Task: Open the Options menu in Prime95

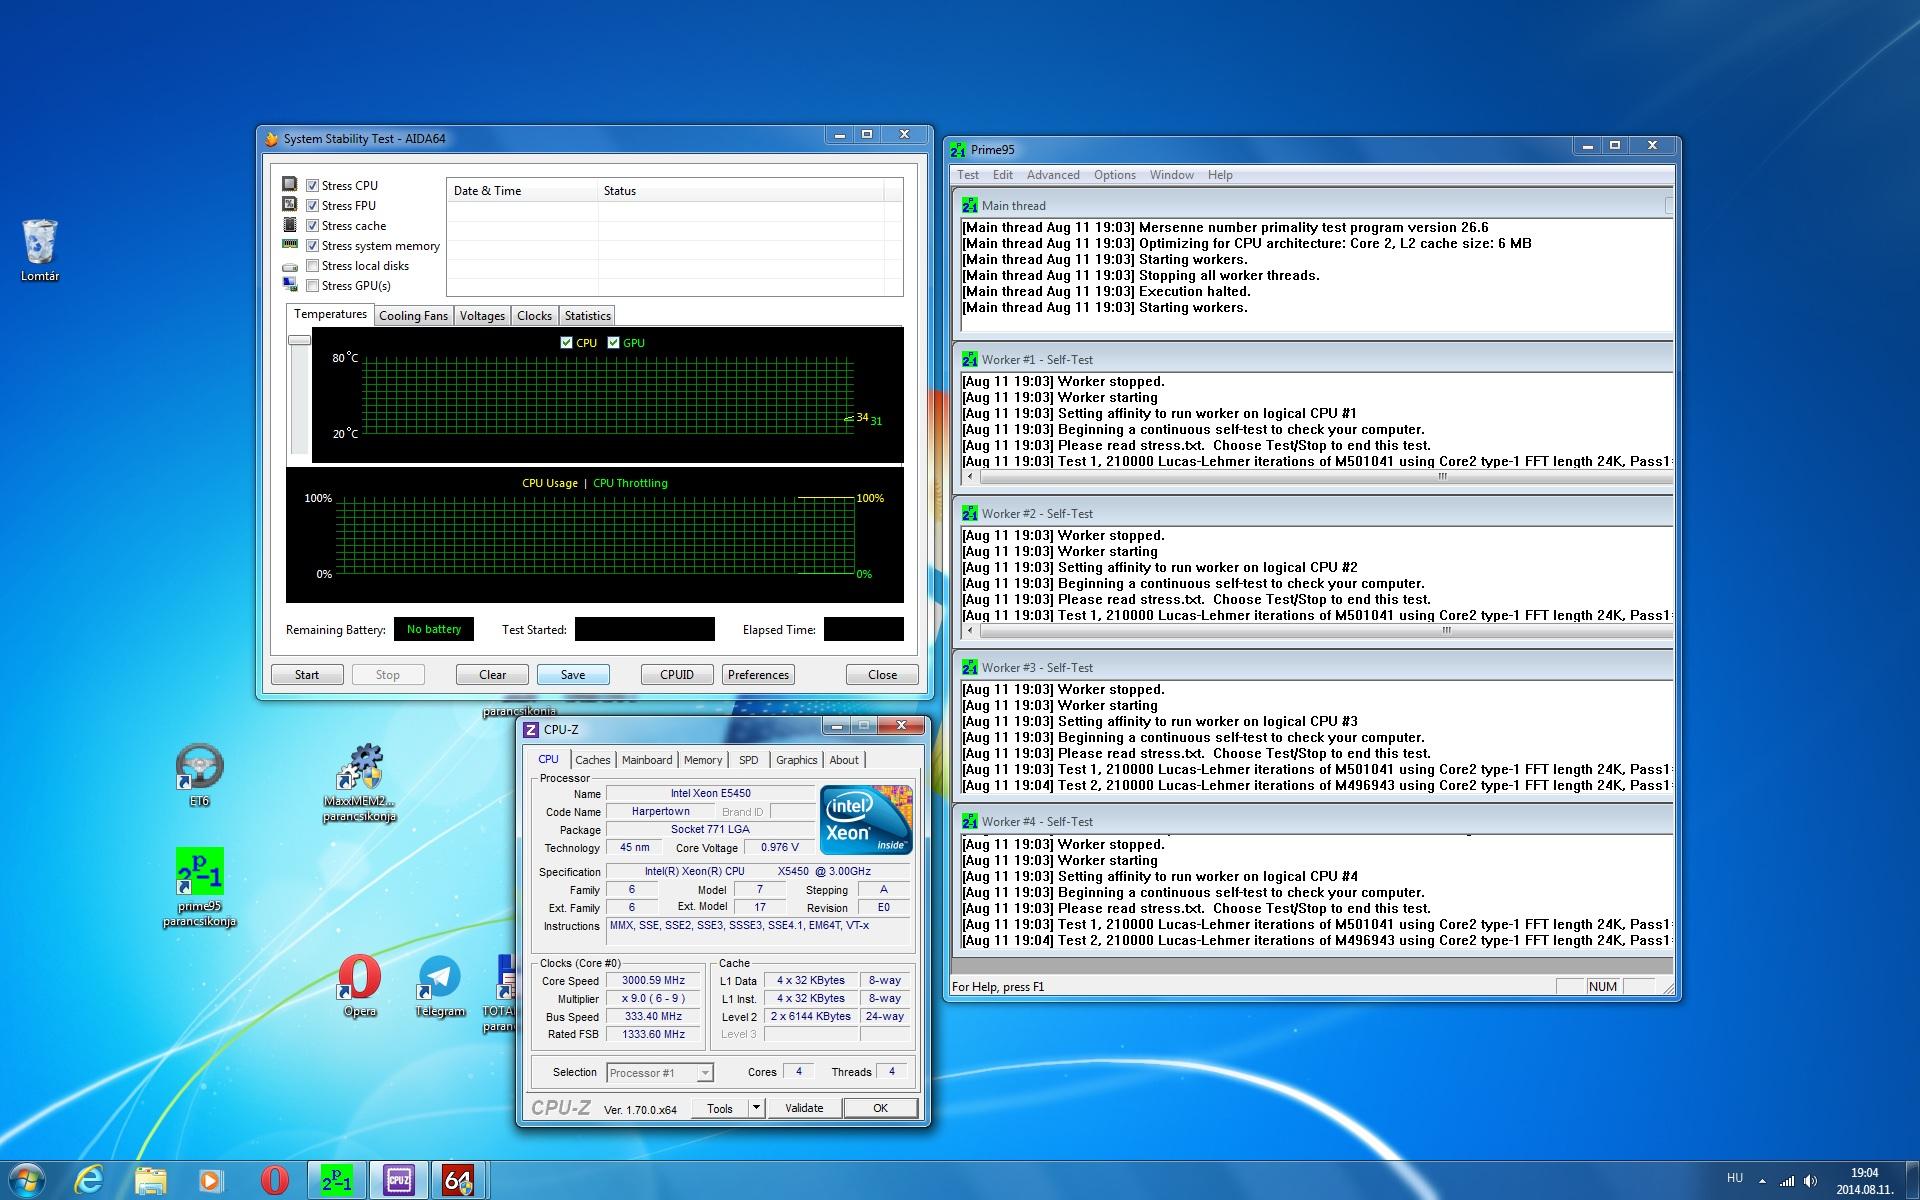Action: (1114, 175)
